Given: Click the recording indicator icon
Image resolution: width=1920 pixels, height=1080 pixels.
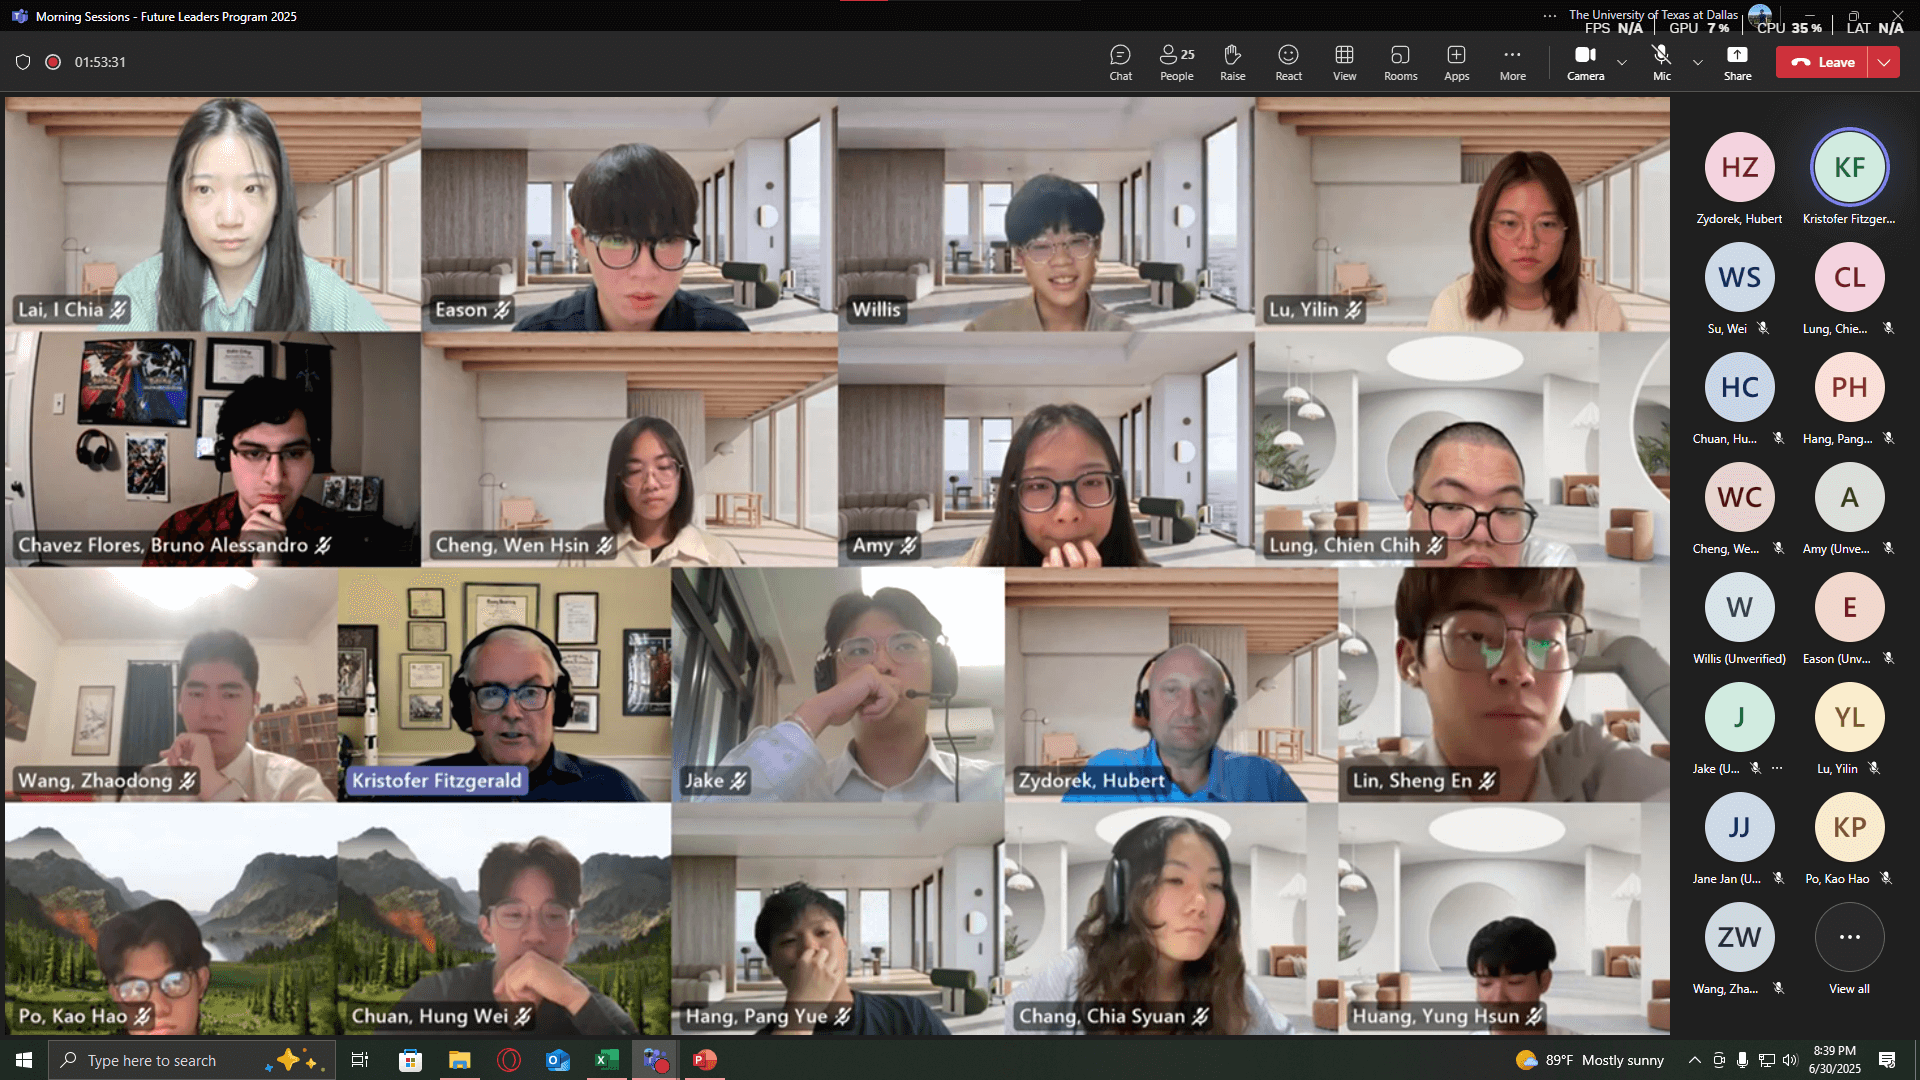Looking at the screenshot, I should pyautogui.click(x=53, y=62).
